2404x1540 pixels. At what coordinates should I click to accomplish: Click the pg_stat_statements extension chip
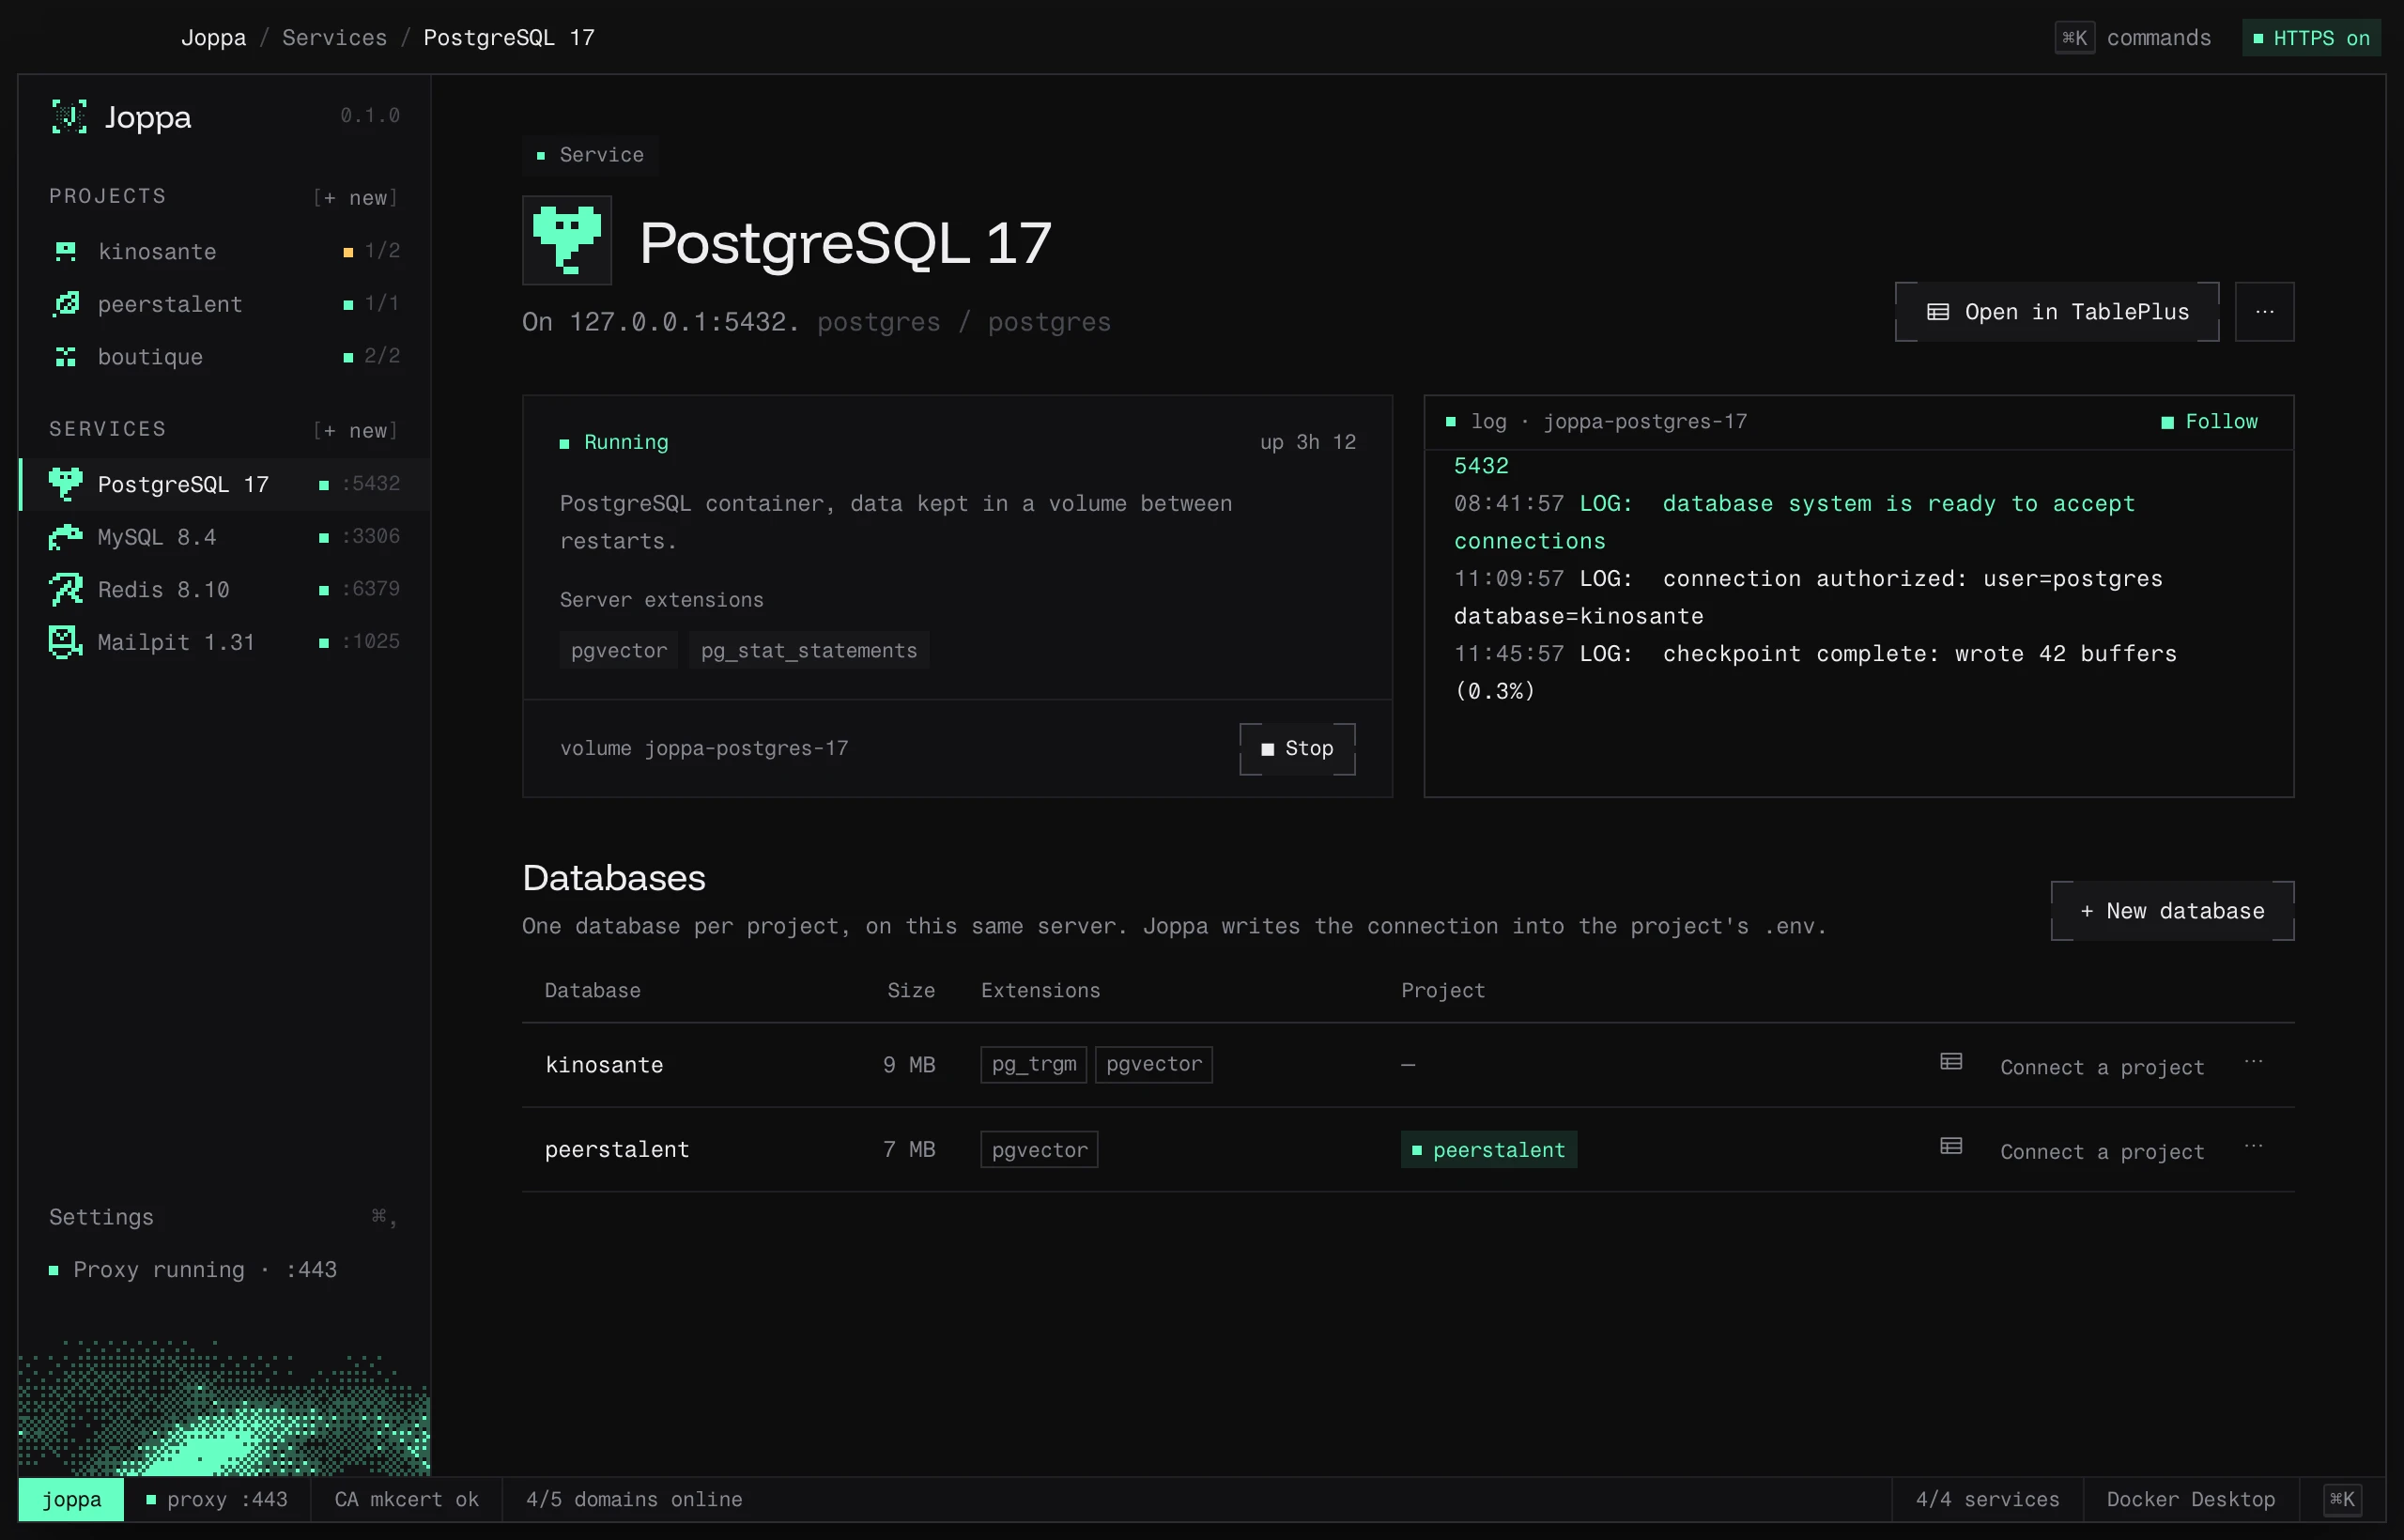pyautogui.click(x=809, y=651)
